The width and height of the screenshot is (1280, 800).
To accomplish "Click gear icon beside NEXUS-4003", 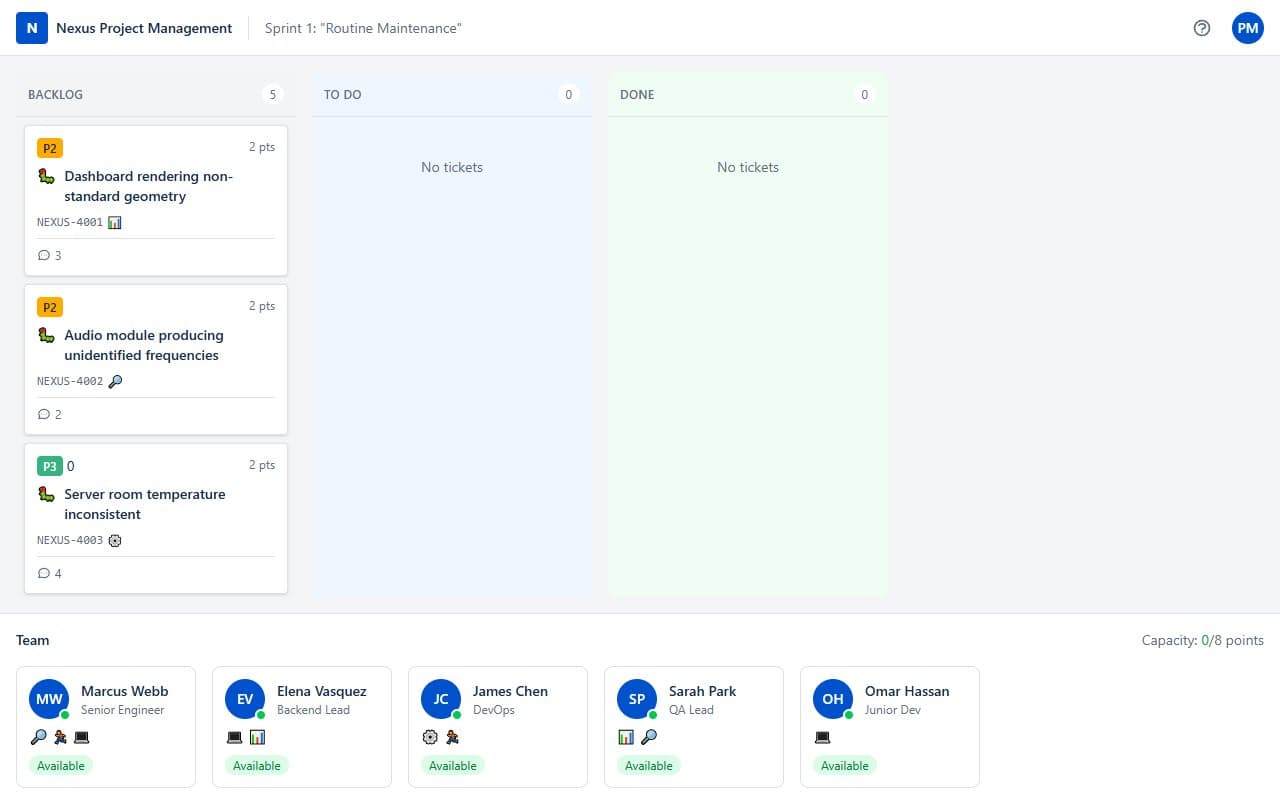I will click(115, 540).
